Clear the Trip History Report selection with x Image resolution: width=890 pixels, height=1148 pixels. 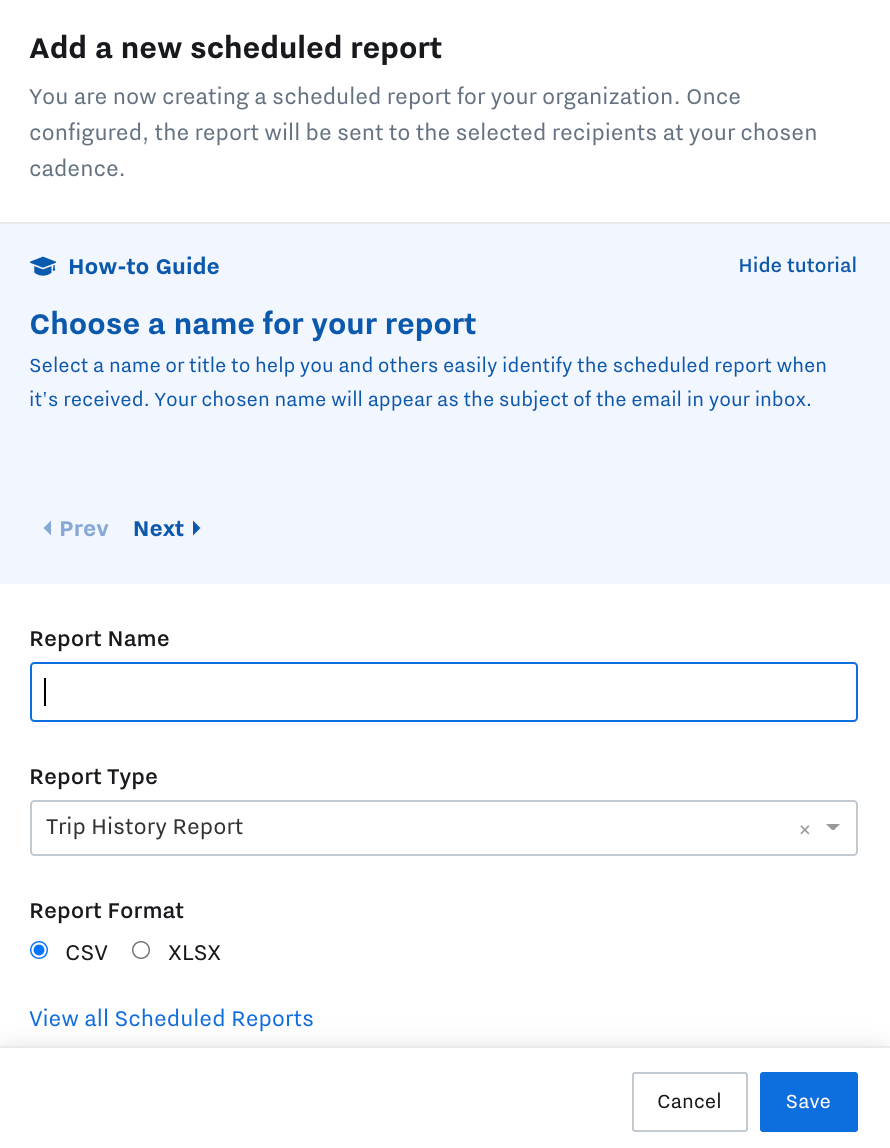(804, 830)
